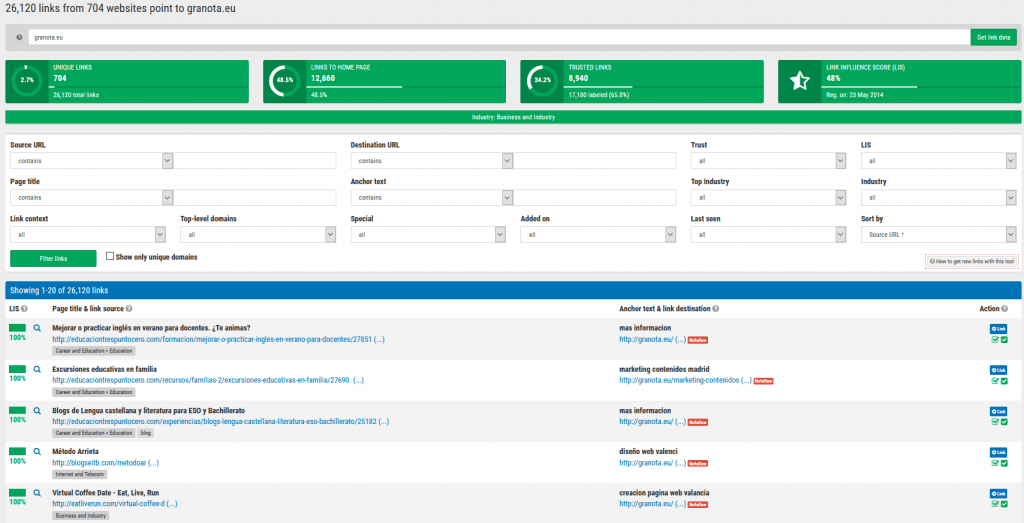Open the Source URL contains dropdown
The width and height of the screenshot is (1024, 523).
tap(91, 161)
